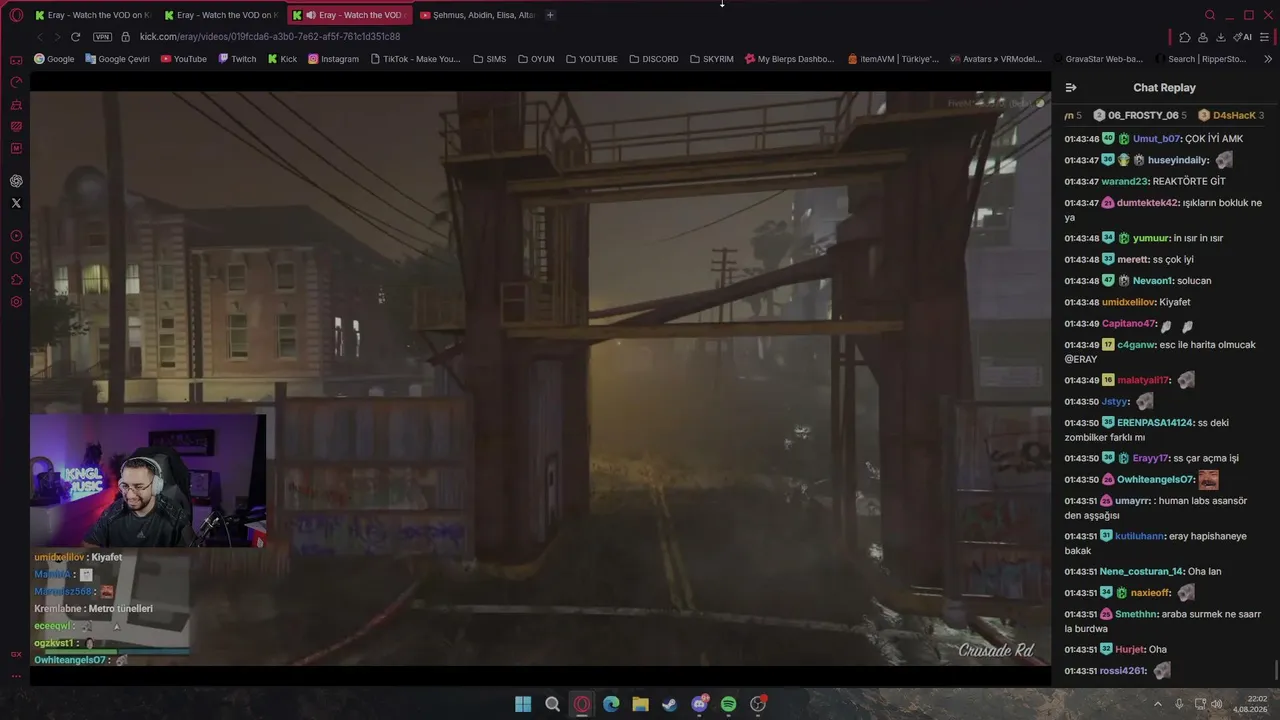1280x720 pixels.
Task: Open the Google bookmark
Action: [x=54, y=59]
